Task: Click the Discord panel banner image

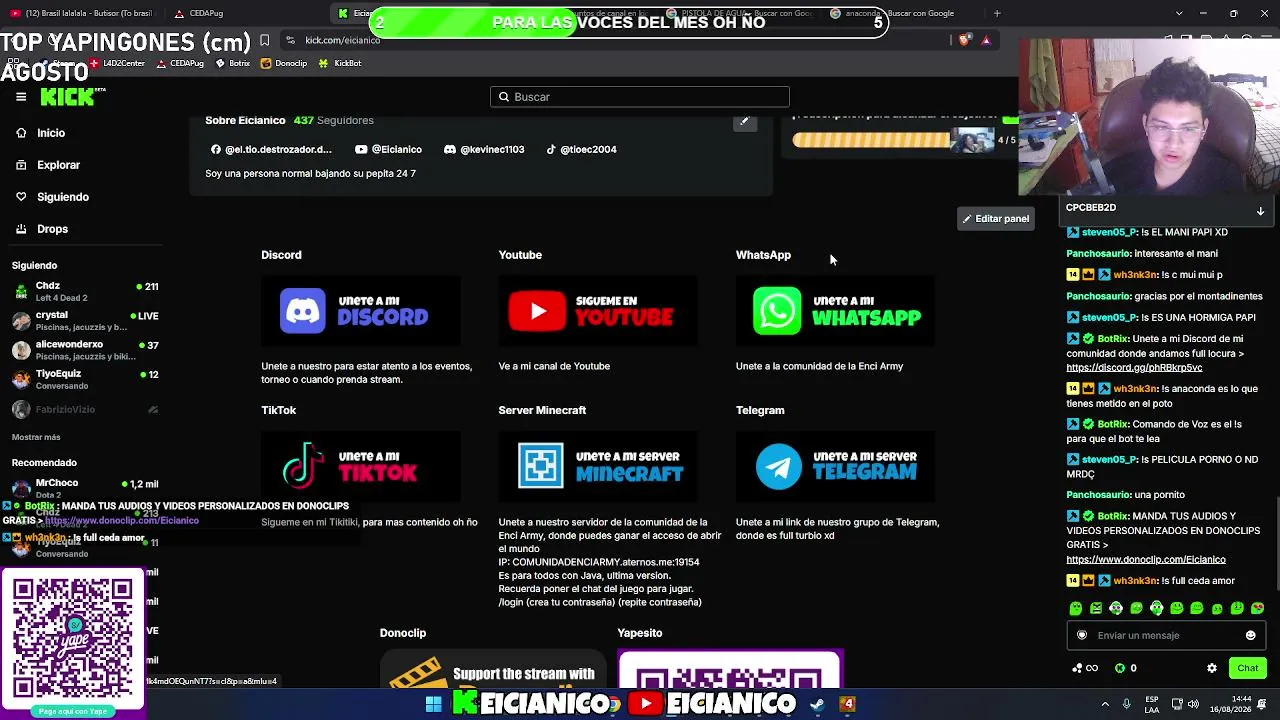Action: tap(361, 311)
